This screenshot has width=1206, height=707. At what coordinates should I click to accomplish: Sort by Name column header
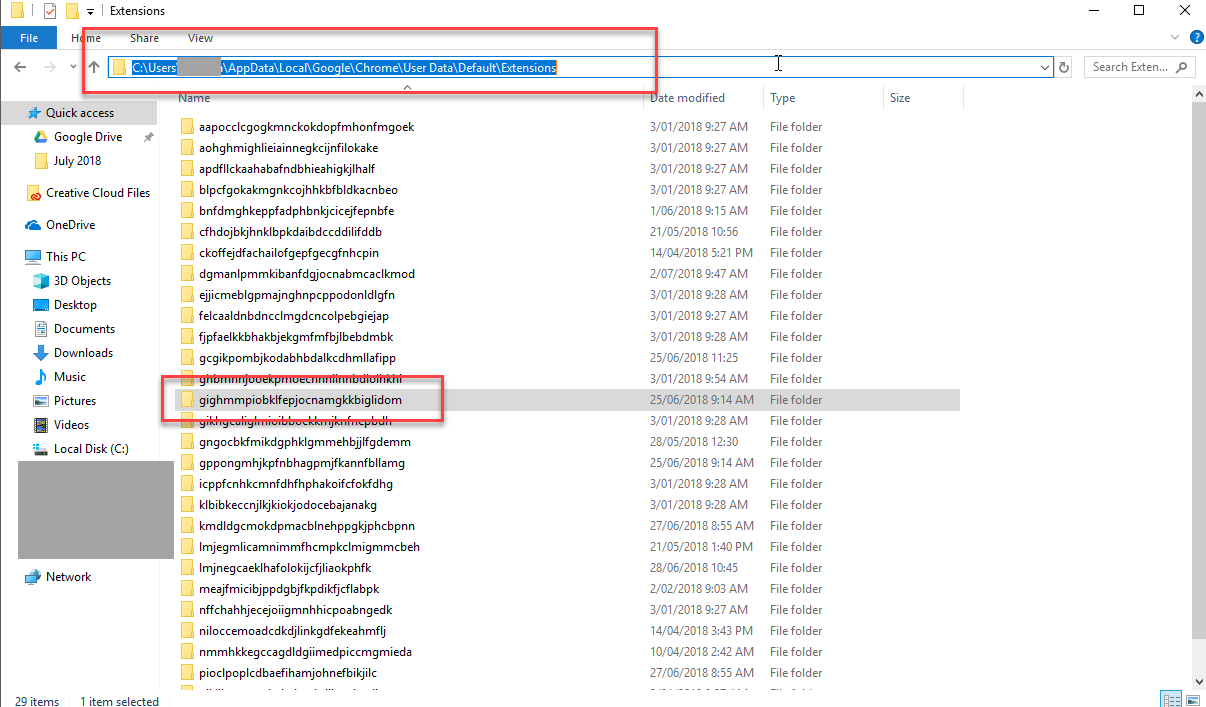click(x=194, y=98)
